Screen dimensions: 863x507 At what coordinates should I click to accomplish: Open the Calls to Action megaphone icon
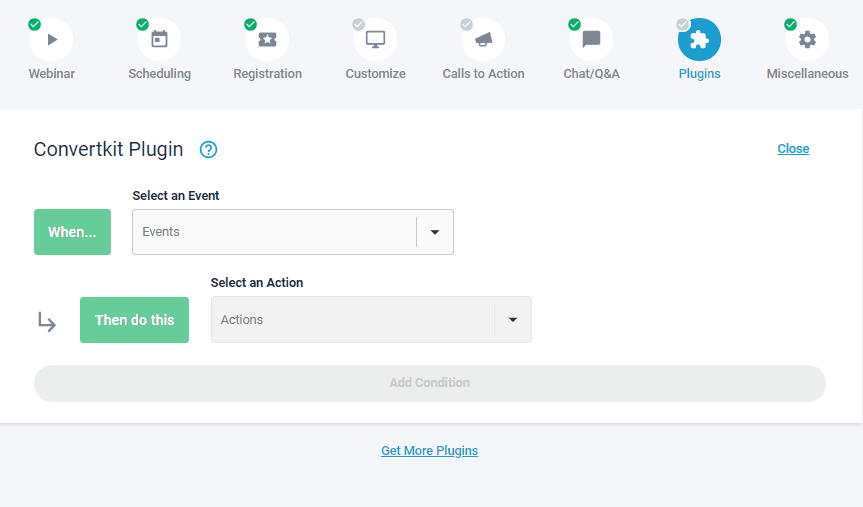[x=483, y=40]
